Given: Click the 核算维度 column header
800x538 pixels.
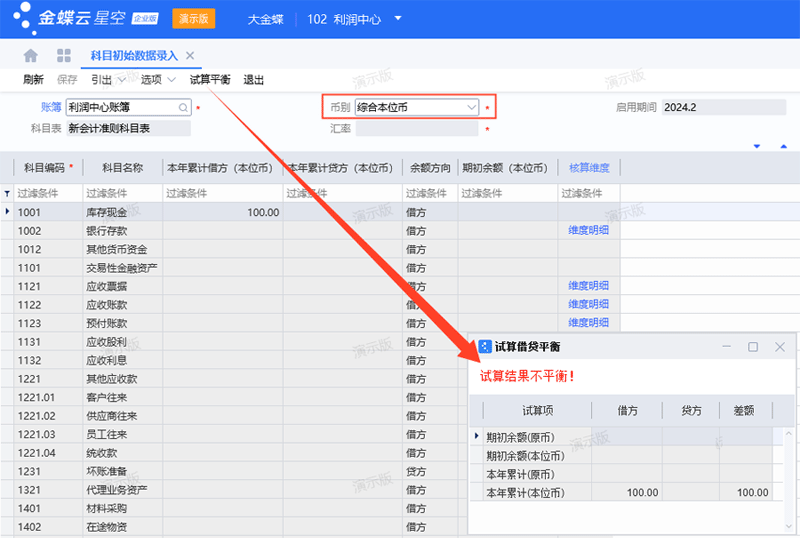Looking at the screenshot, I should pyautogui.click(x=589, y=168).
